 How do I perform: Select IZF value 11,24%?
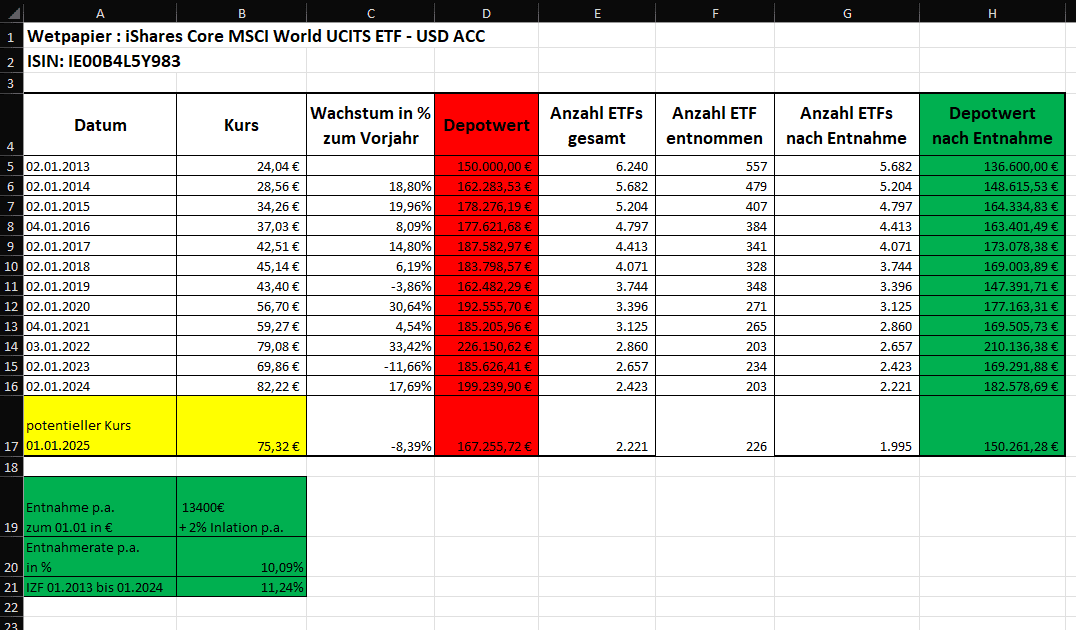point(242,587)
